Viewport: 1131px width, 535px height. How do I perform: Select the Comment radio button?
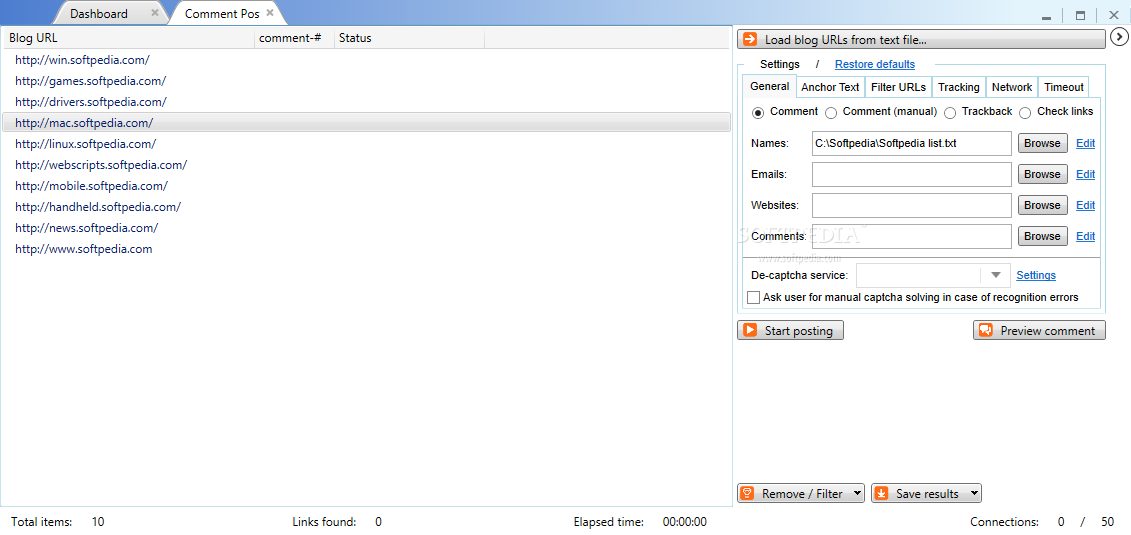[x=758, y=112]
